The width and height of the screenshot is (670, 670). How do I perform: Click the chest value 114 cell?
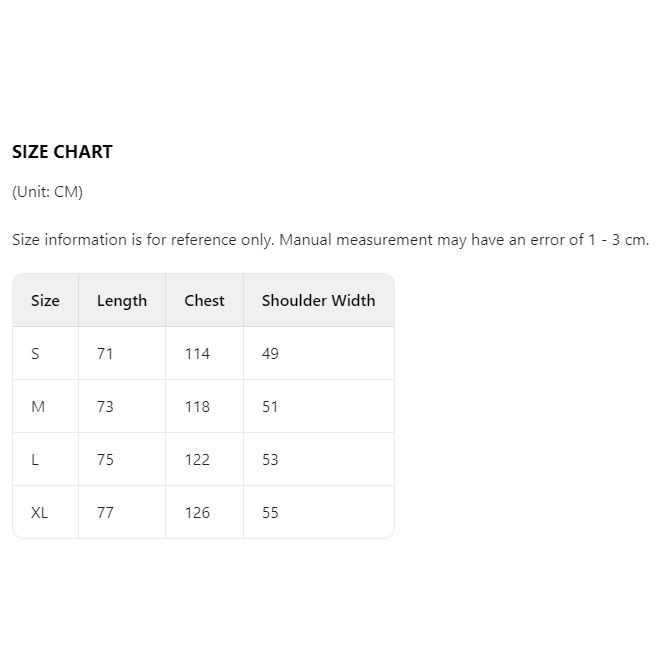pos(197,353)
